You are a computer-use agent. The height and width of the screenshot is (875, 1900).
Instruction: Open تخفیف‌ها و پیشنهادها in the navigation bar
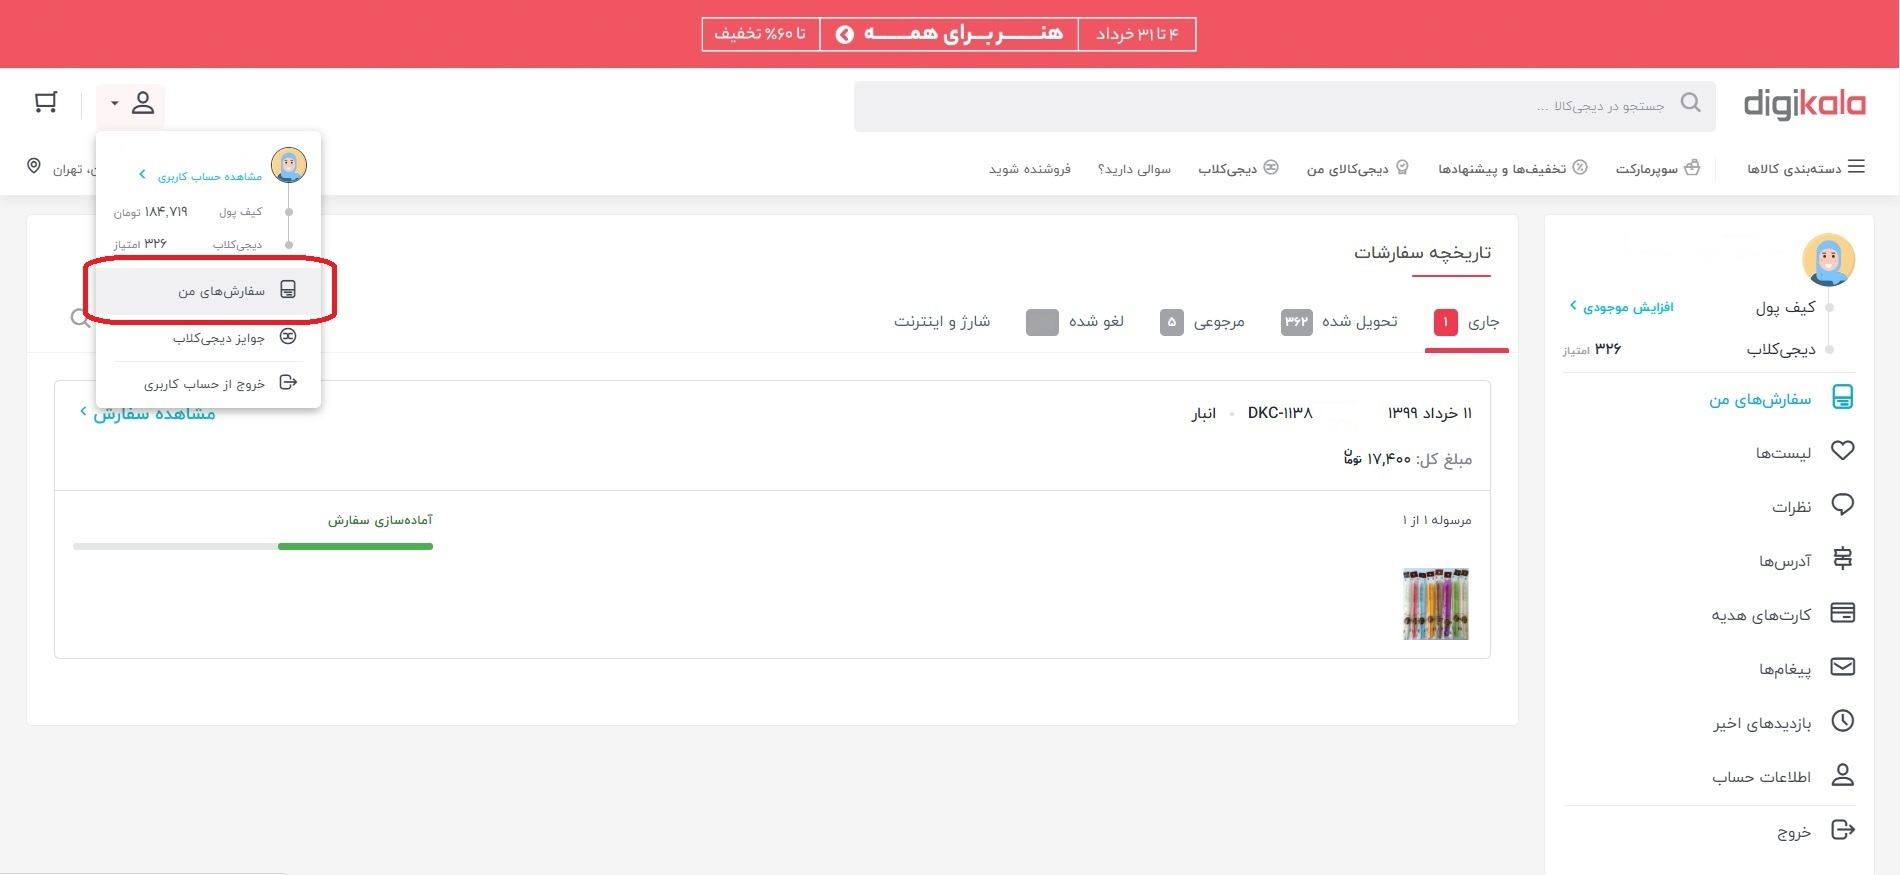(x=1513, y=168)
